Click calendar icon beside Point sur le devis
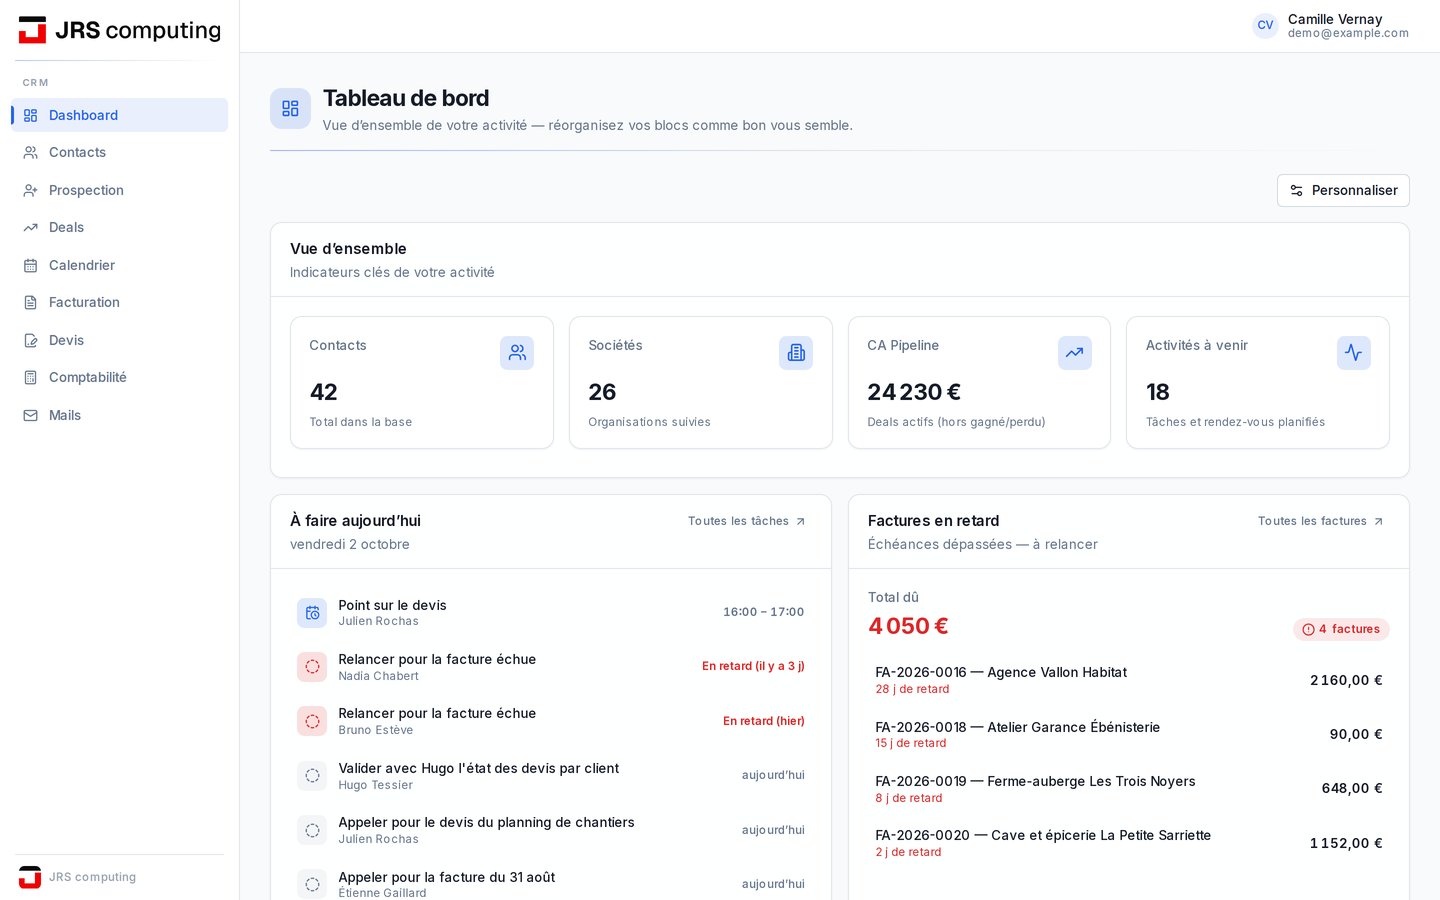This screenshot has height=900, width=1440. [312, 613]
